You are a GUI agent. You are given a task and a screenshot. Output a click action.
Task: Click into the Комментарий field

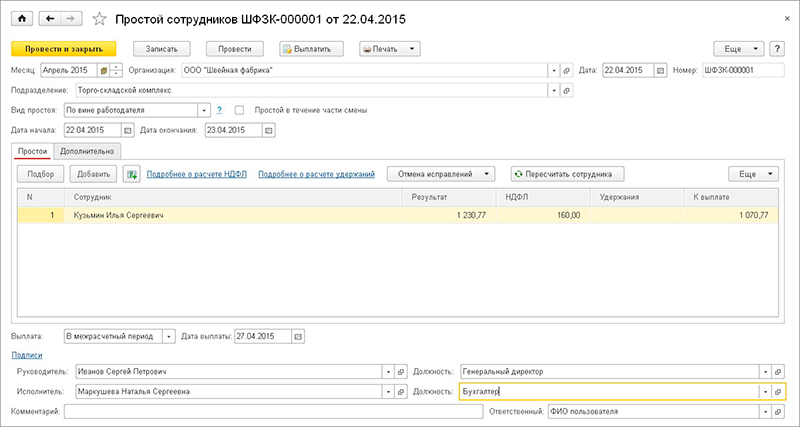tap(273, 411)
